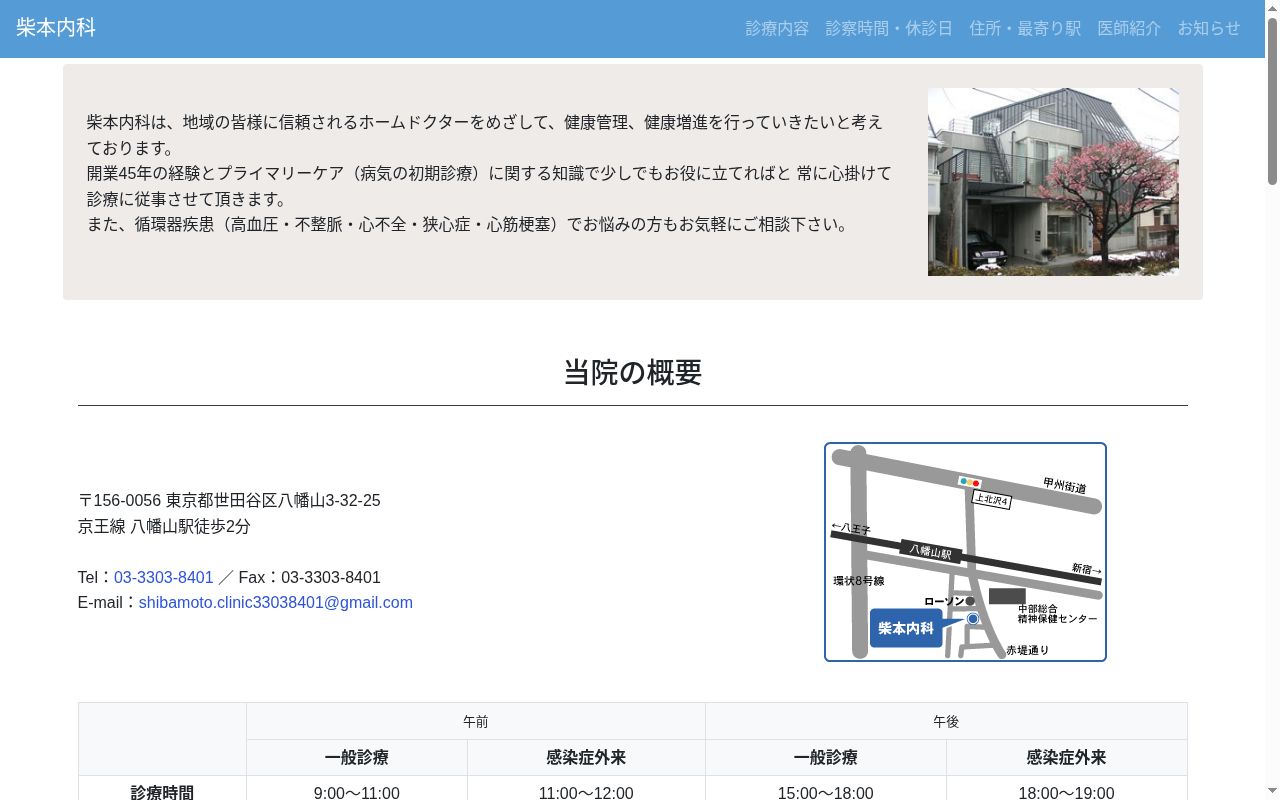Open お知らせ navigation link
The height and width of the screenshot is (800, 1280).
tap(1209, 28)
